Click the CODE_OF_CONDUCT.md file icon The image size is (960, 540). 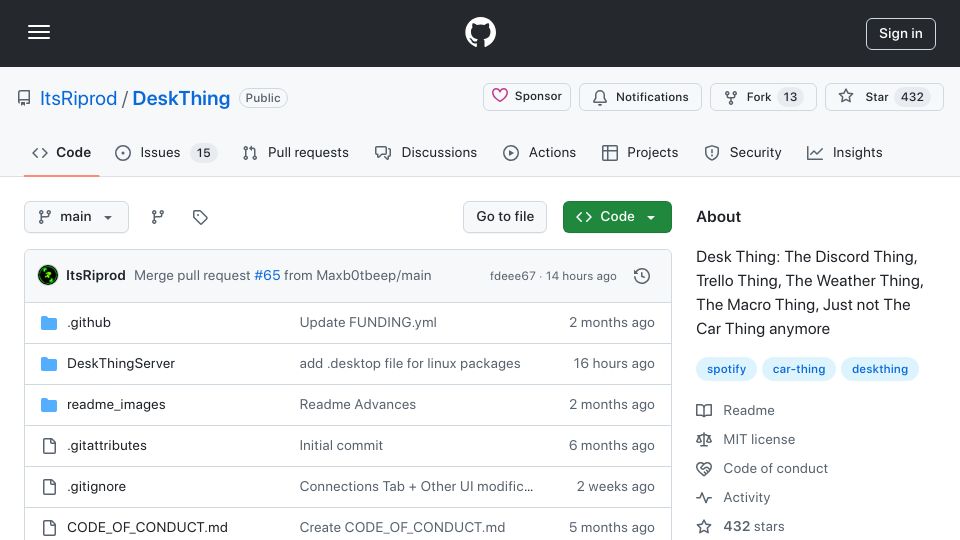click(49, 528)
